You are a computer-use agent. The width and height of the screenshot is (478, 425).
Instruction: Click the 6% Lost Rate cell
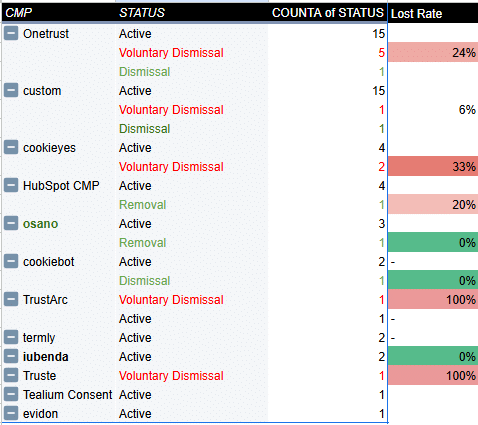click(433, 110)
